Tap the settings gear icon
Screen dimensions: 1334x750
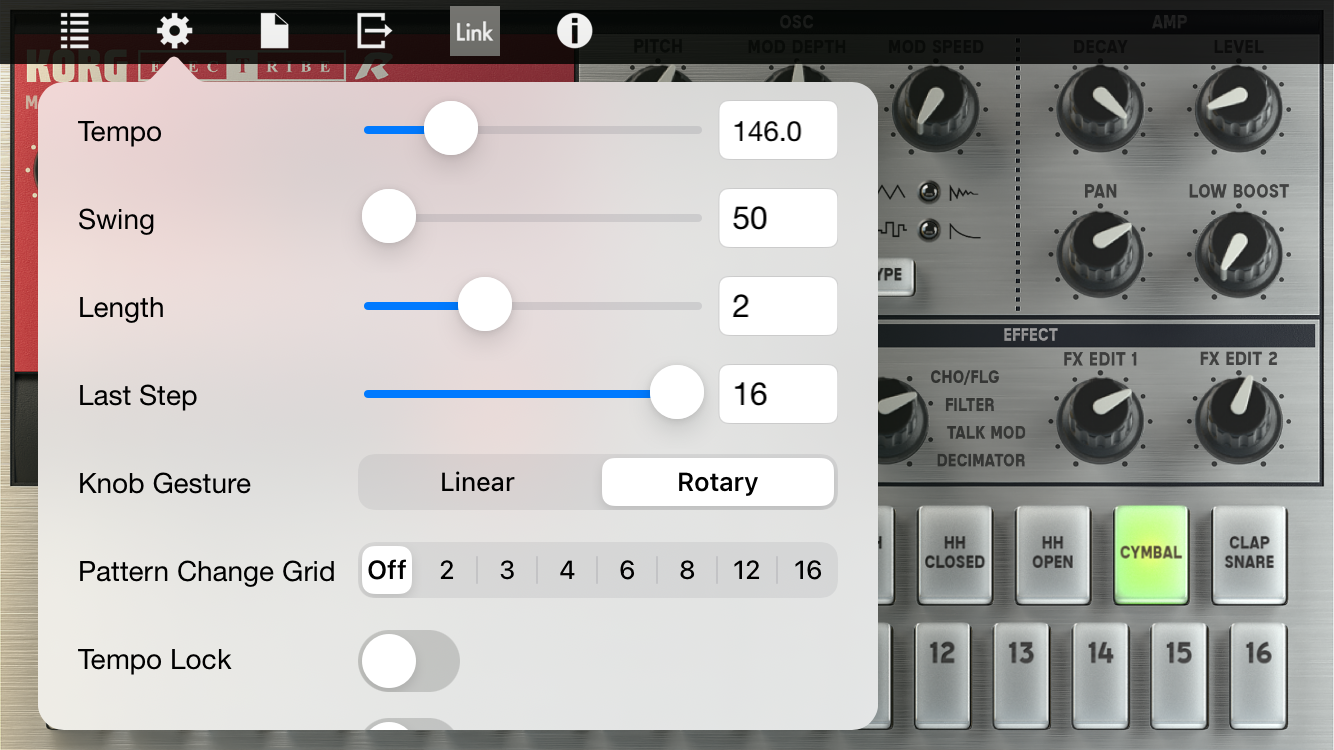[x=174, y=31]
